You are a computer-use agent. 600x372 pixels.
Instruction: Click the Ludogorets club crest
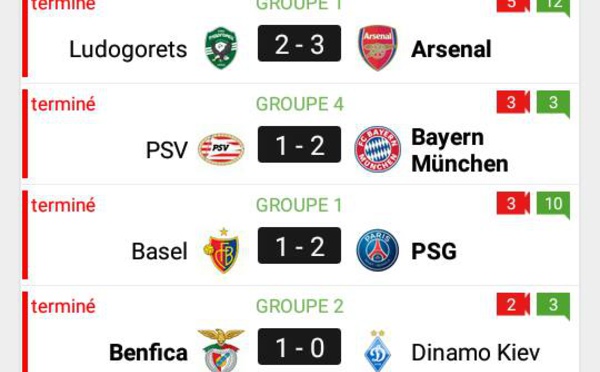[x=221, y=48]
